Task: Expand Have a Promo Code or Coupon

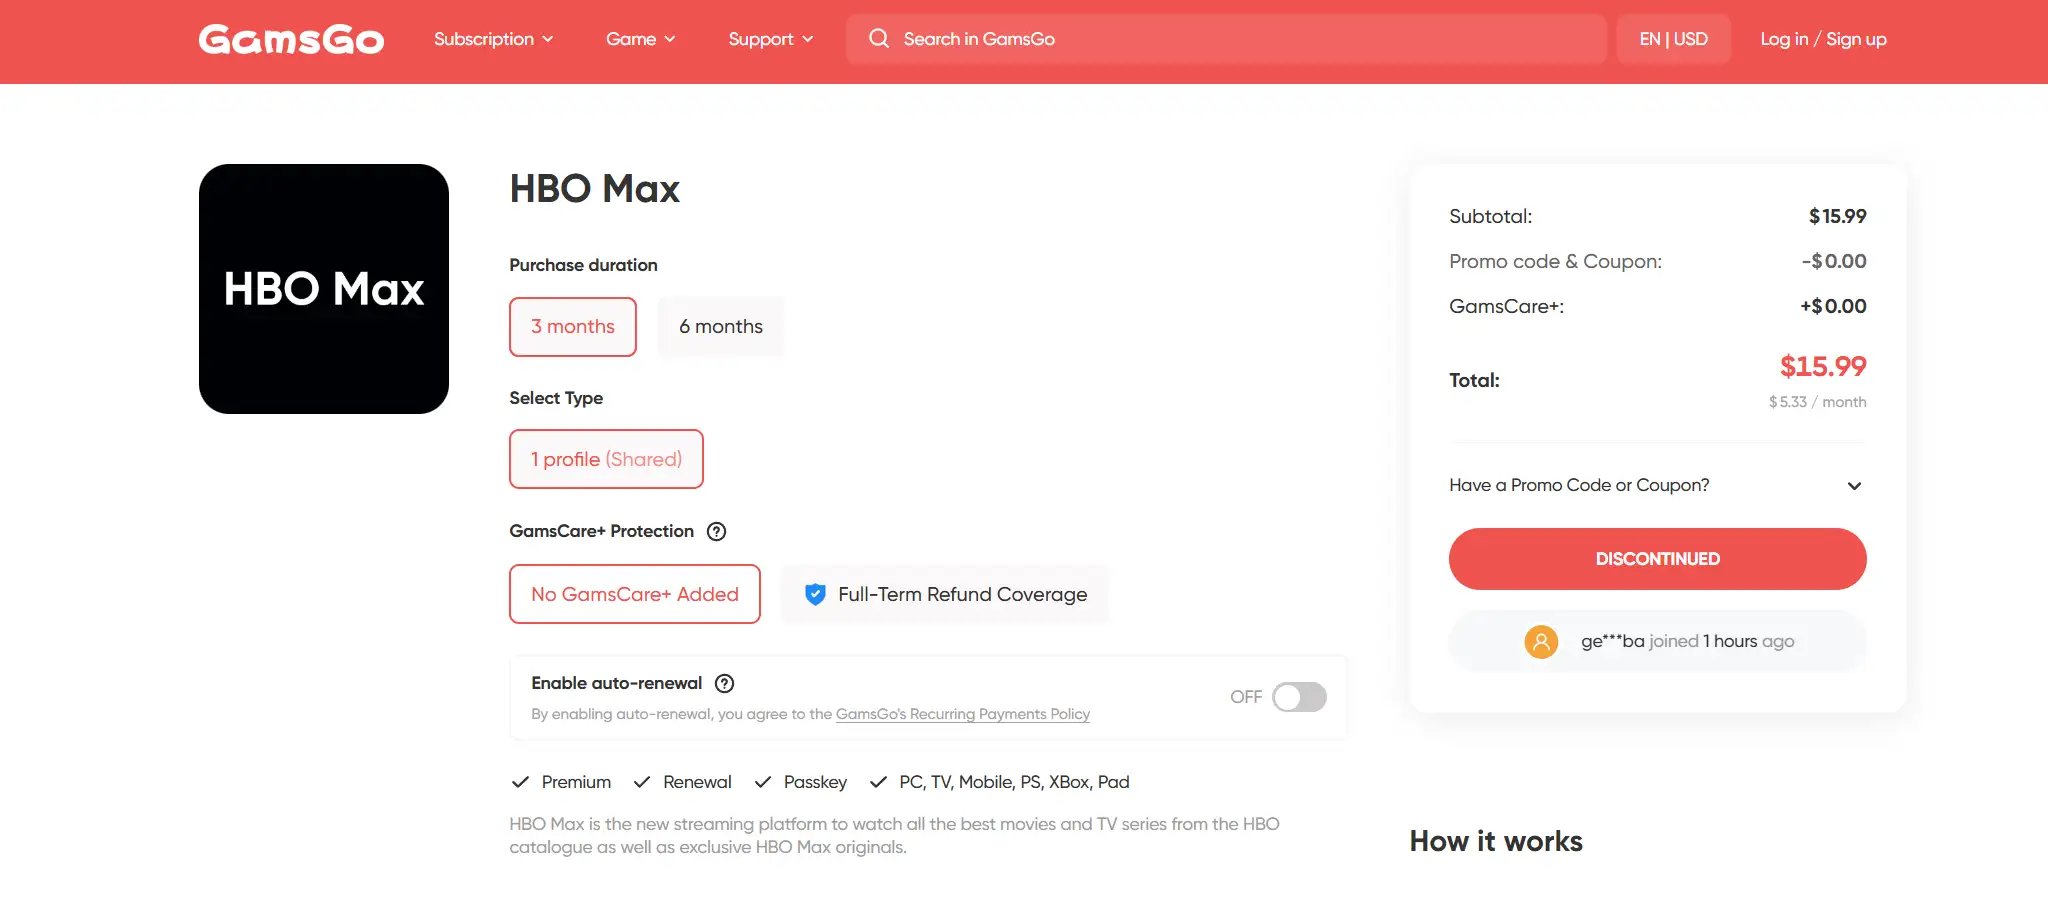Action: (x=1657, y=485)
